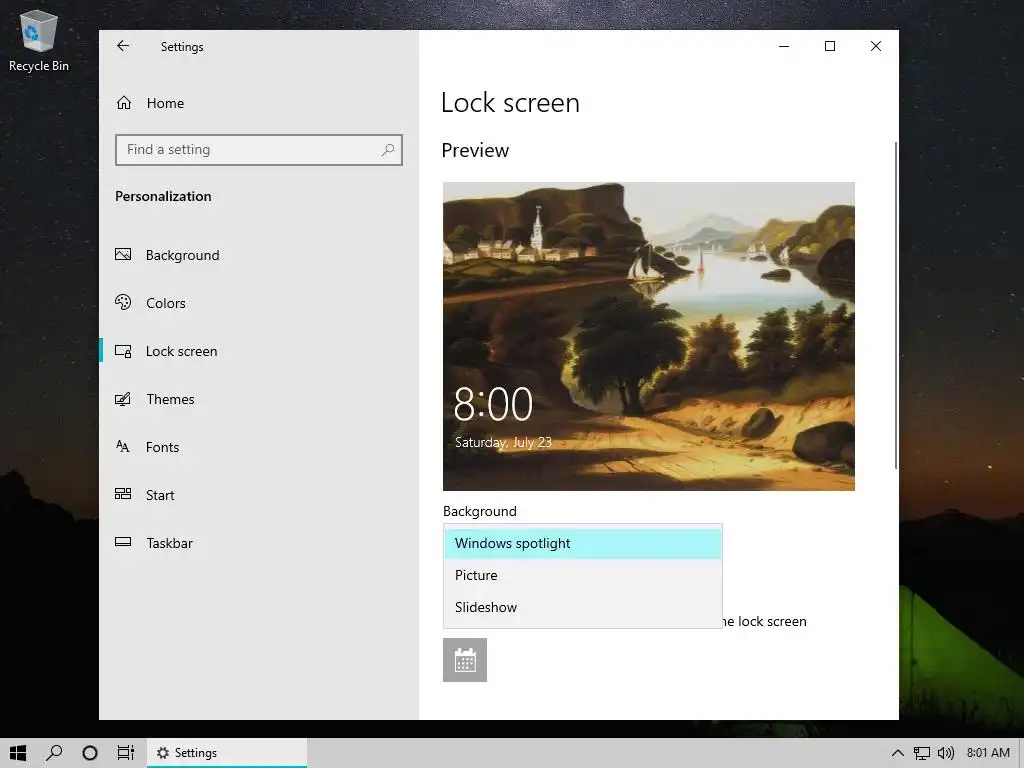The height and width of the screenshot is (768, 1024).
Task: Focus the Find a setting search box
Action: 259,150
